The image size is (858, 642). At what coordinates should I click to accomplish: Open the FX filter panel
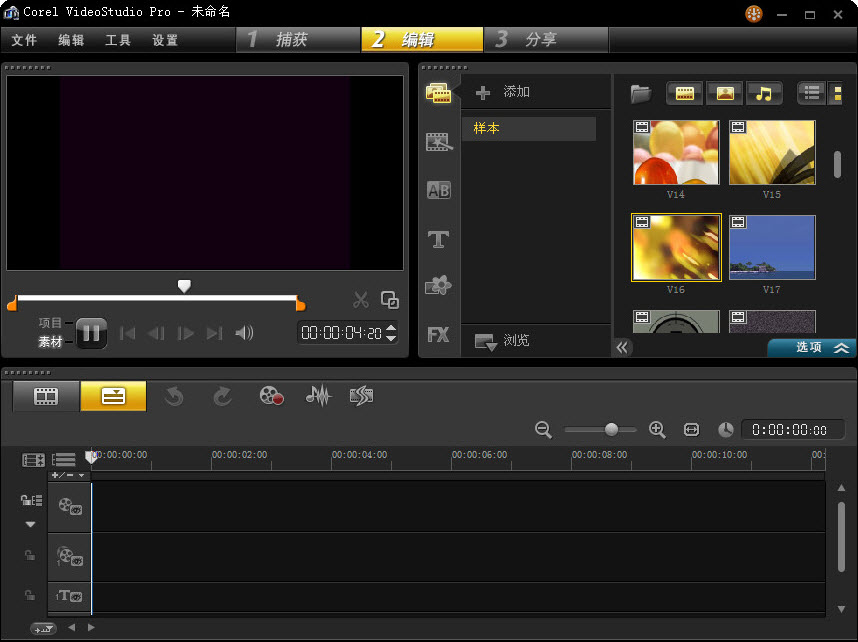(x=438, y=334)
